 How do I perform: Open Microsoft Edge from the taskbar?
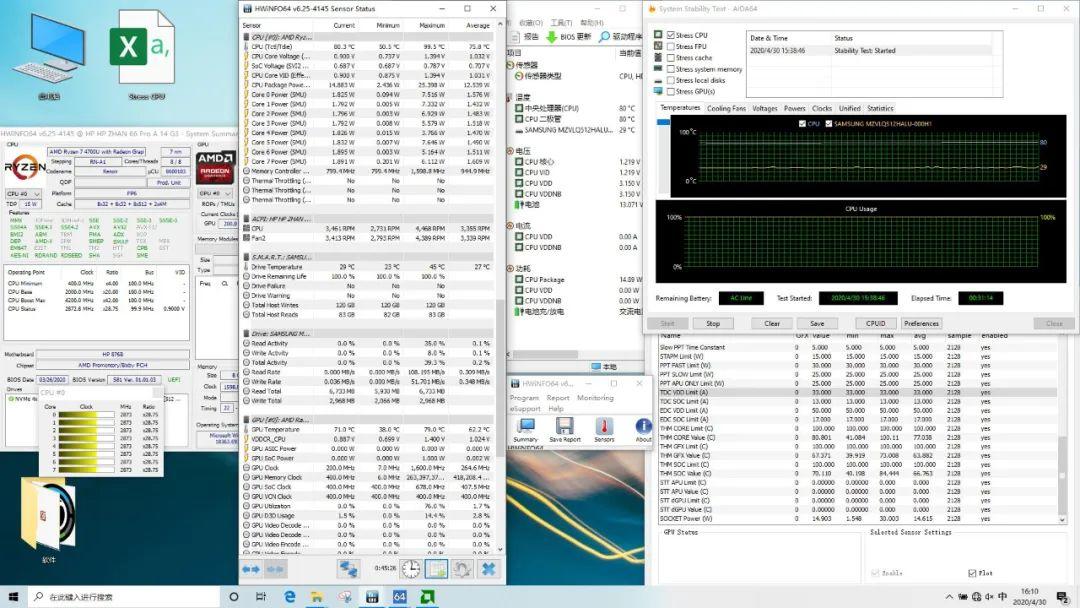pos(290,597)
